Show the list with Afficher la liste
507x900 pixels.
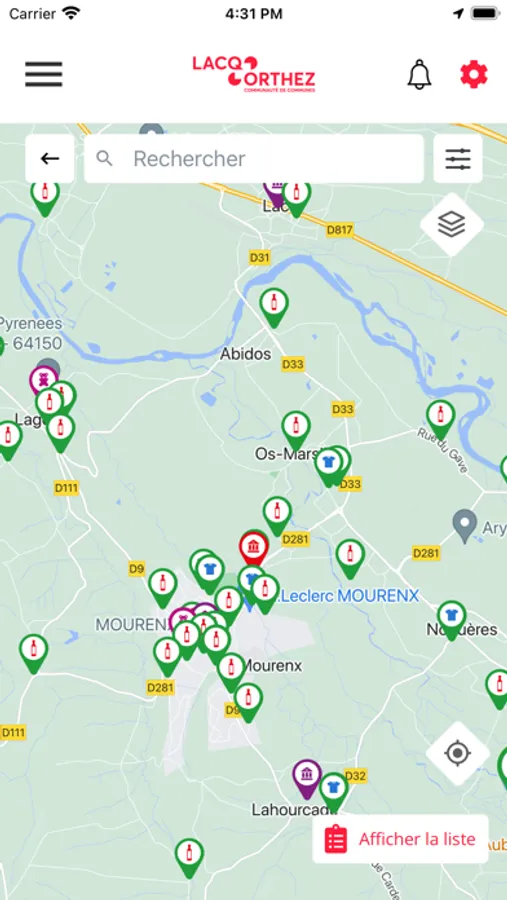(x=400, y=839)
